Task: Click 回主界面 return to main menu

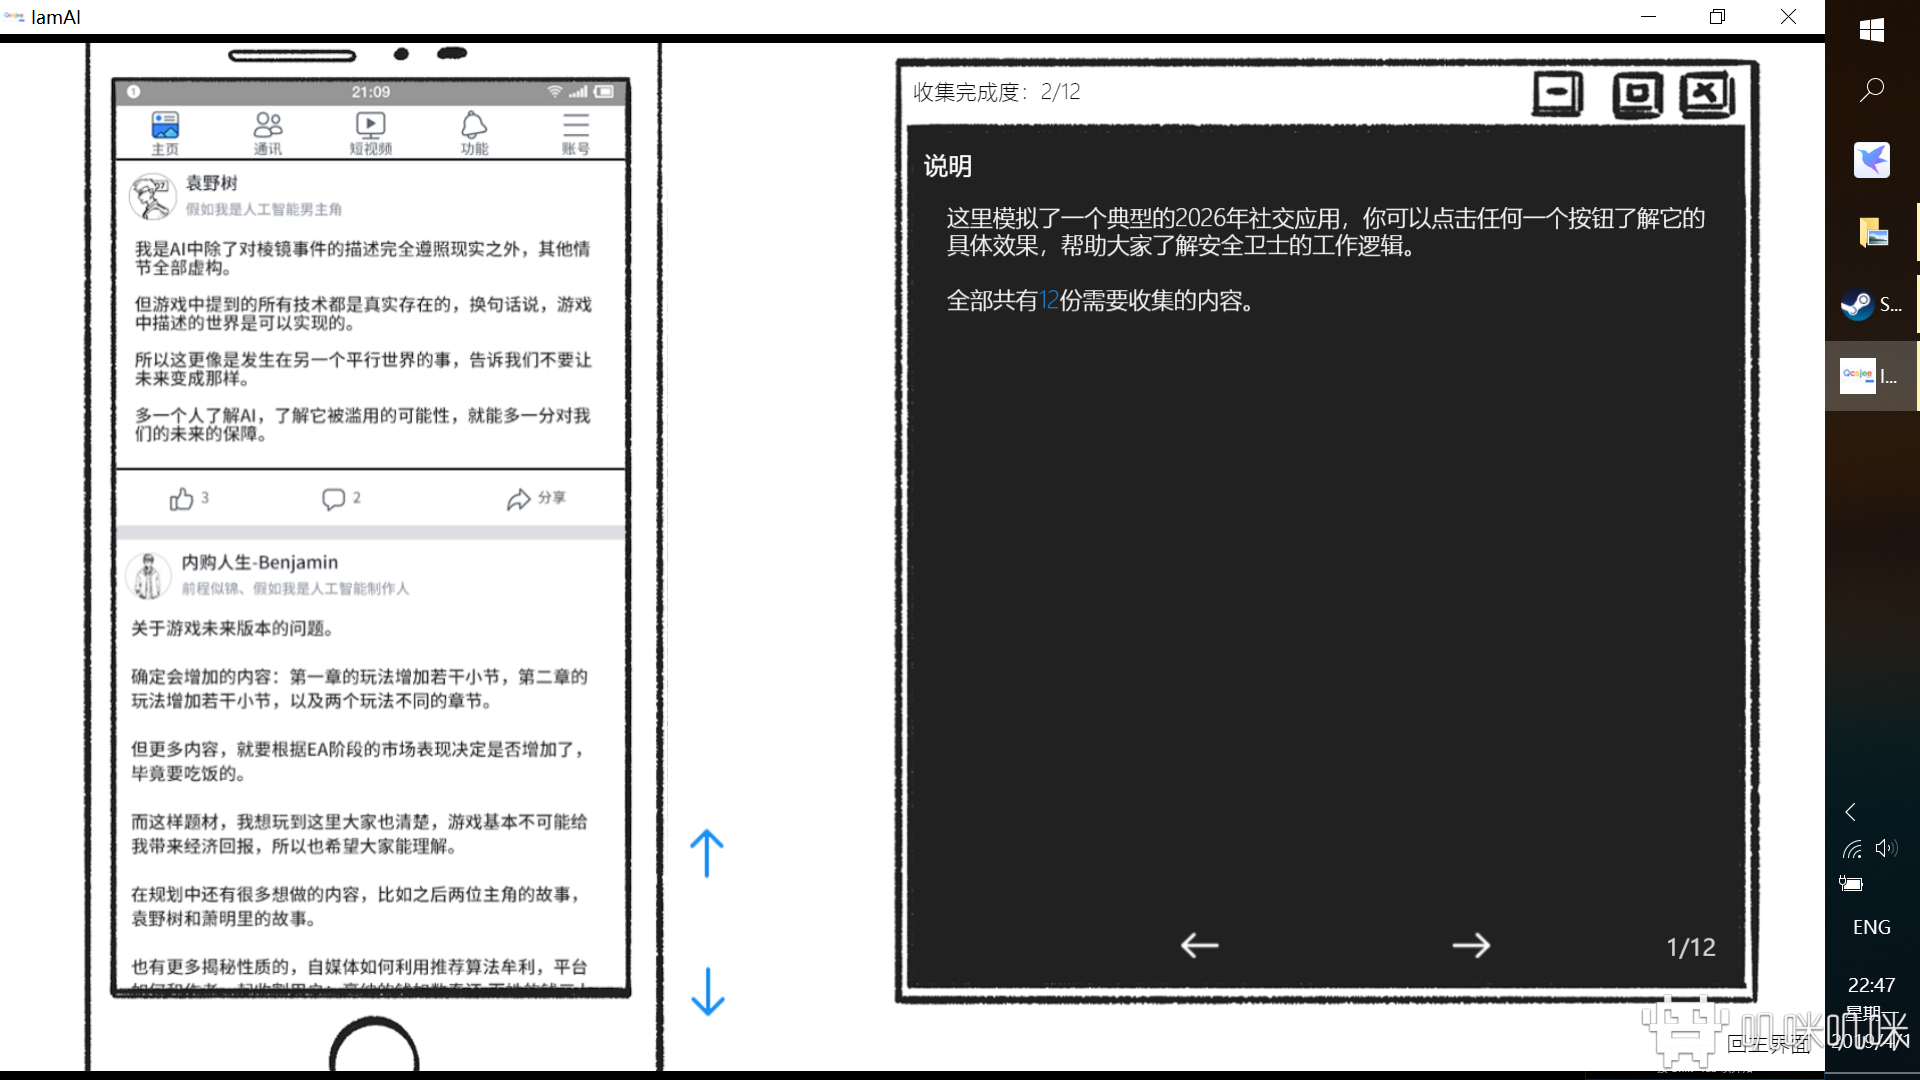Action: click(1769, 1044)
